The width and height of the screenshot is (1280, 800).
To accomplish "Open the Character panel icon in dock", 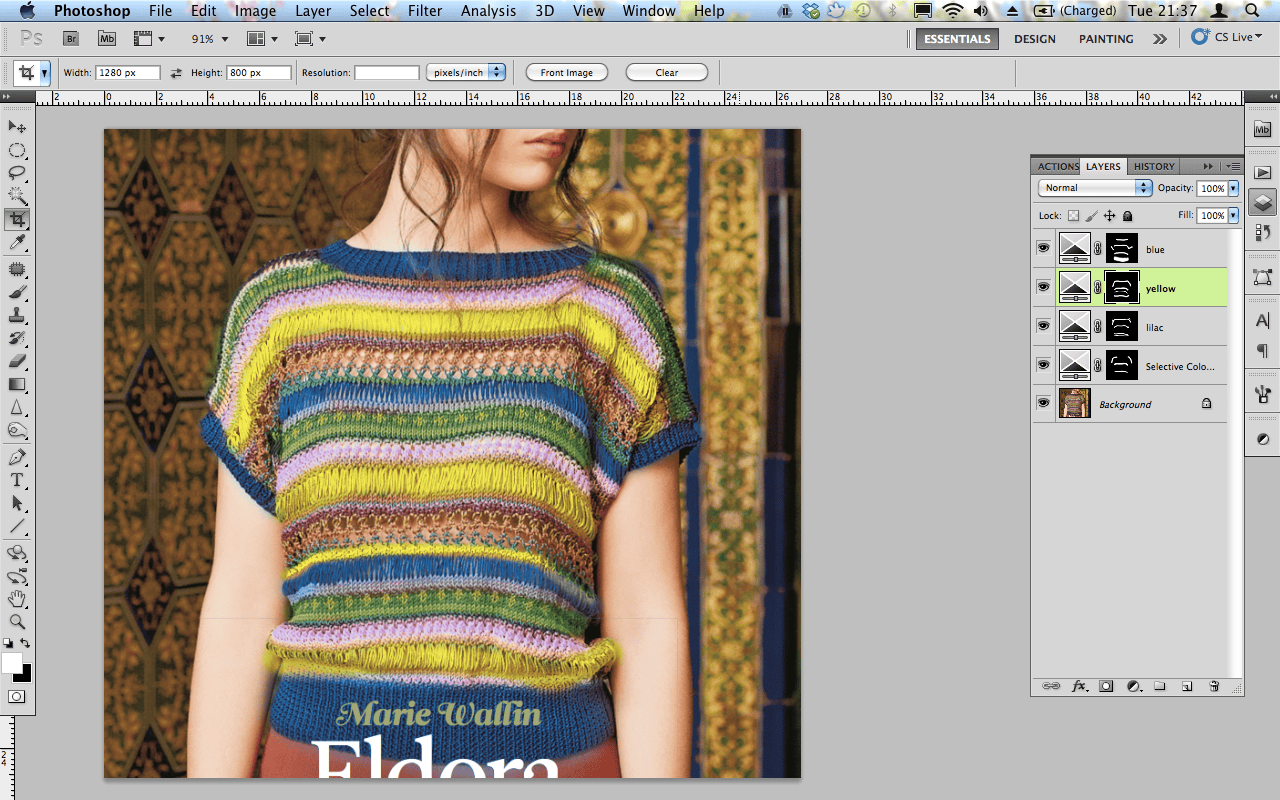I will pyautogui.click(x=1262, y=321).
